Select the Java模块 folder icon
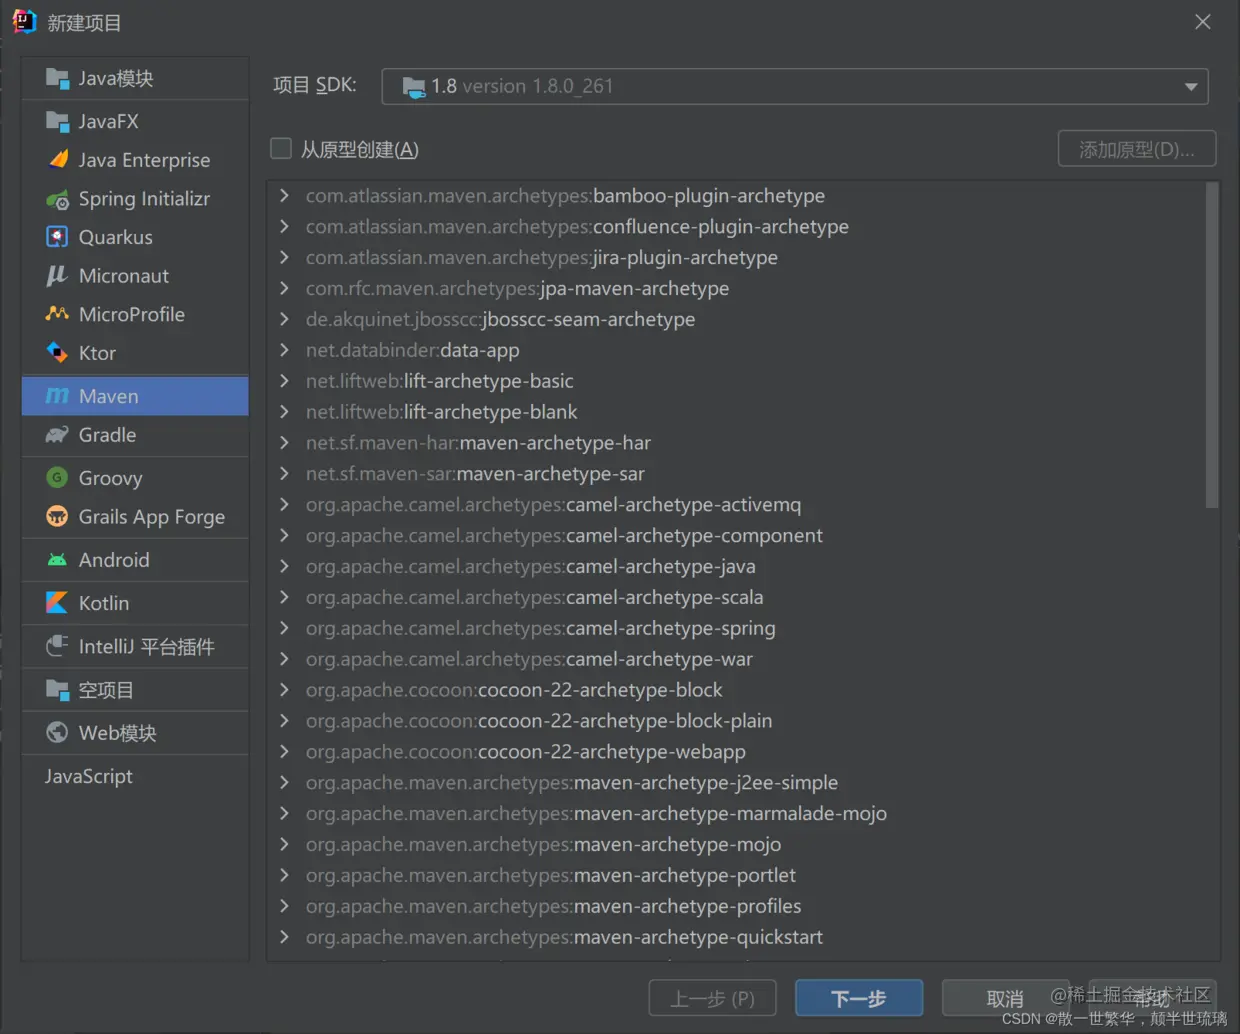 57,78
